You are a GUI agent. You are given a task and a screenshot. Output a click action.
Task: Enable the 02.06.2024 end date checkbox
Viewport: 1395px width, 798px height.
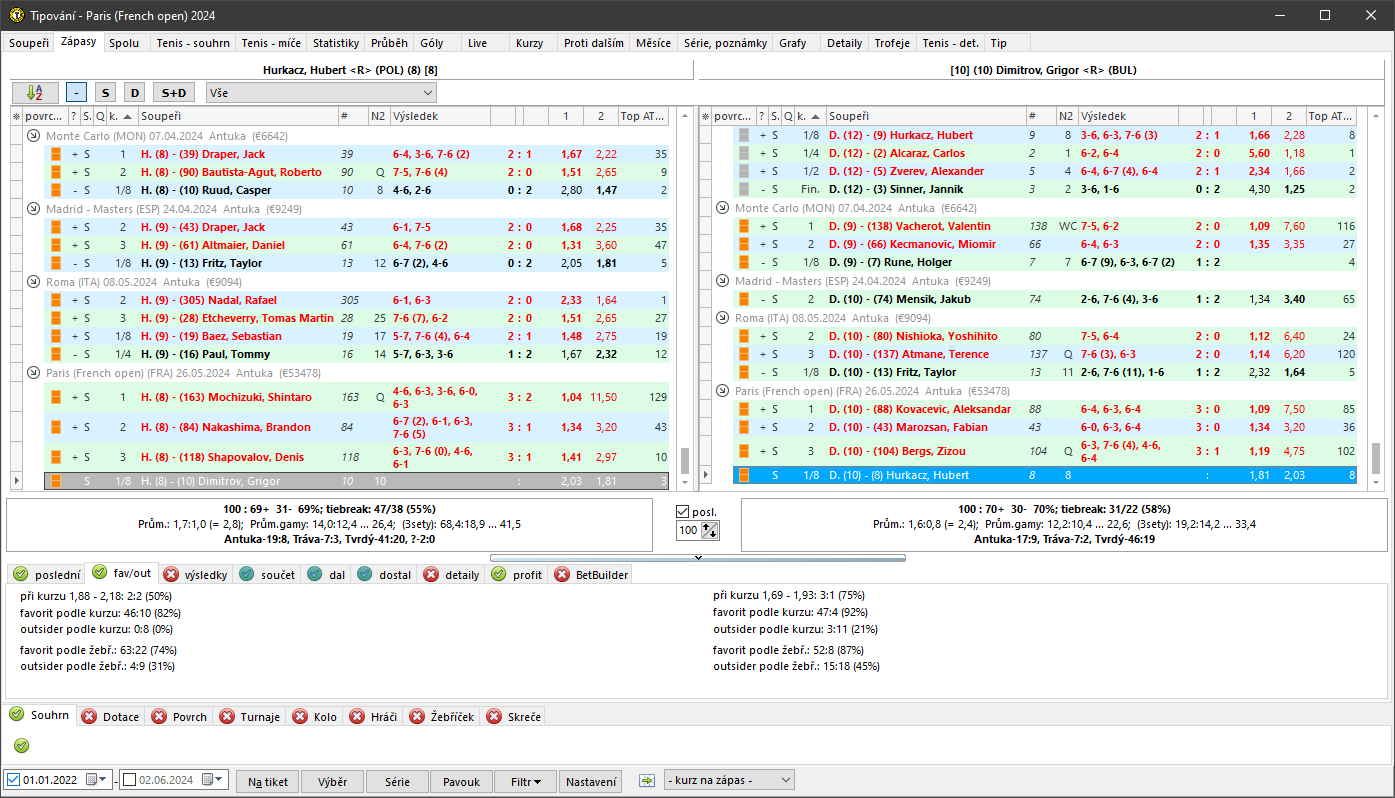[x=128, y=780]
